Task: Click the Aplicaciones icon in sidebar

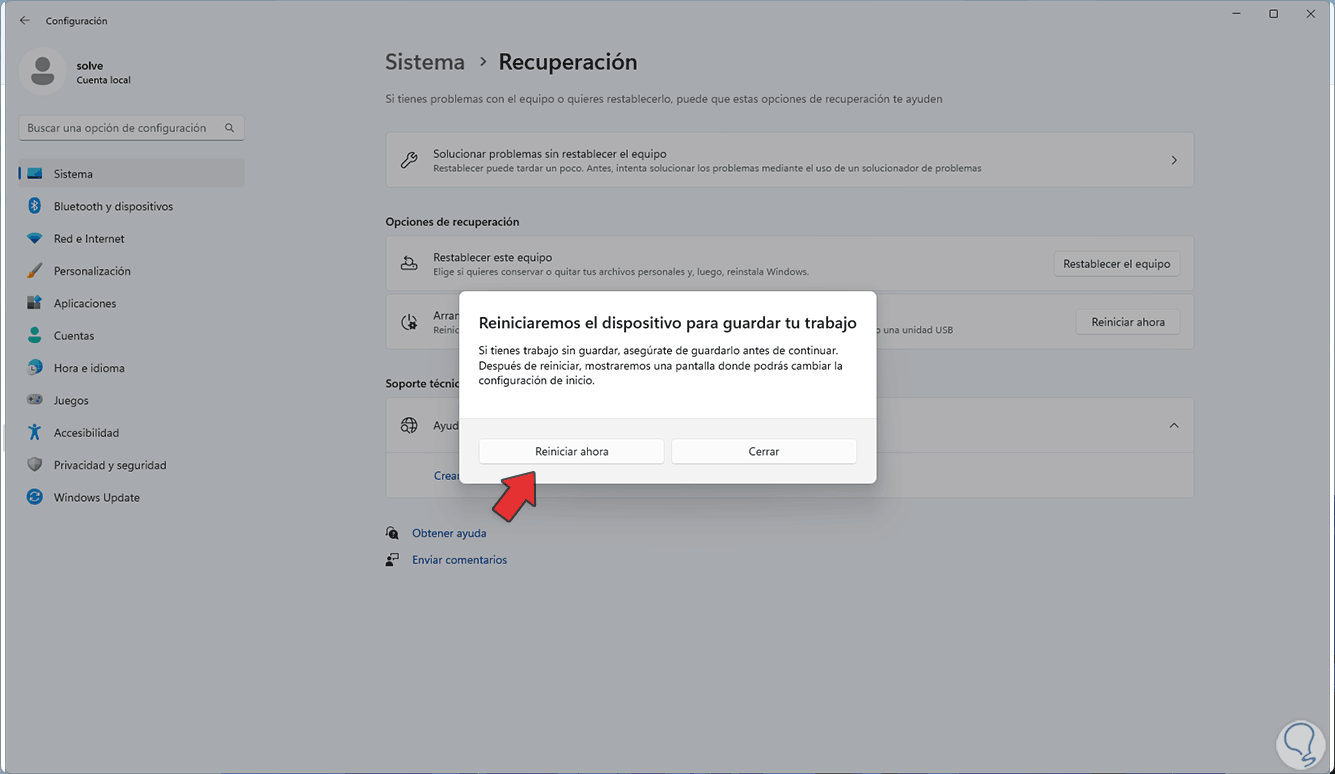Action: 35,303
